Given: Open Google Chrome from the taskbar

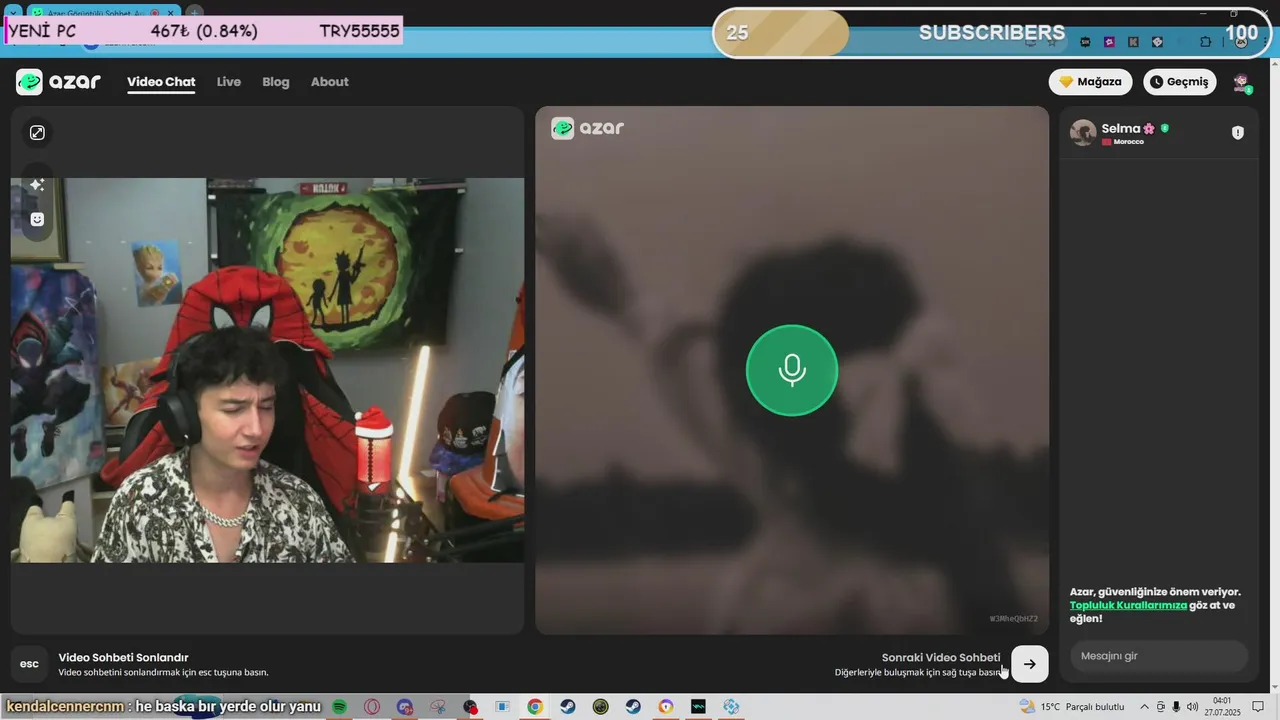Looking at the screenshot, I should pos(535,707).
